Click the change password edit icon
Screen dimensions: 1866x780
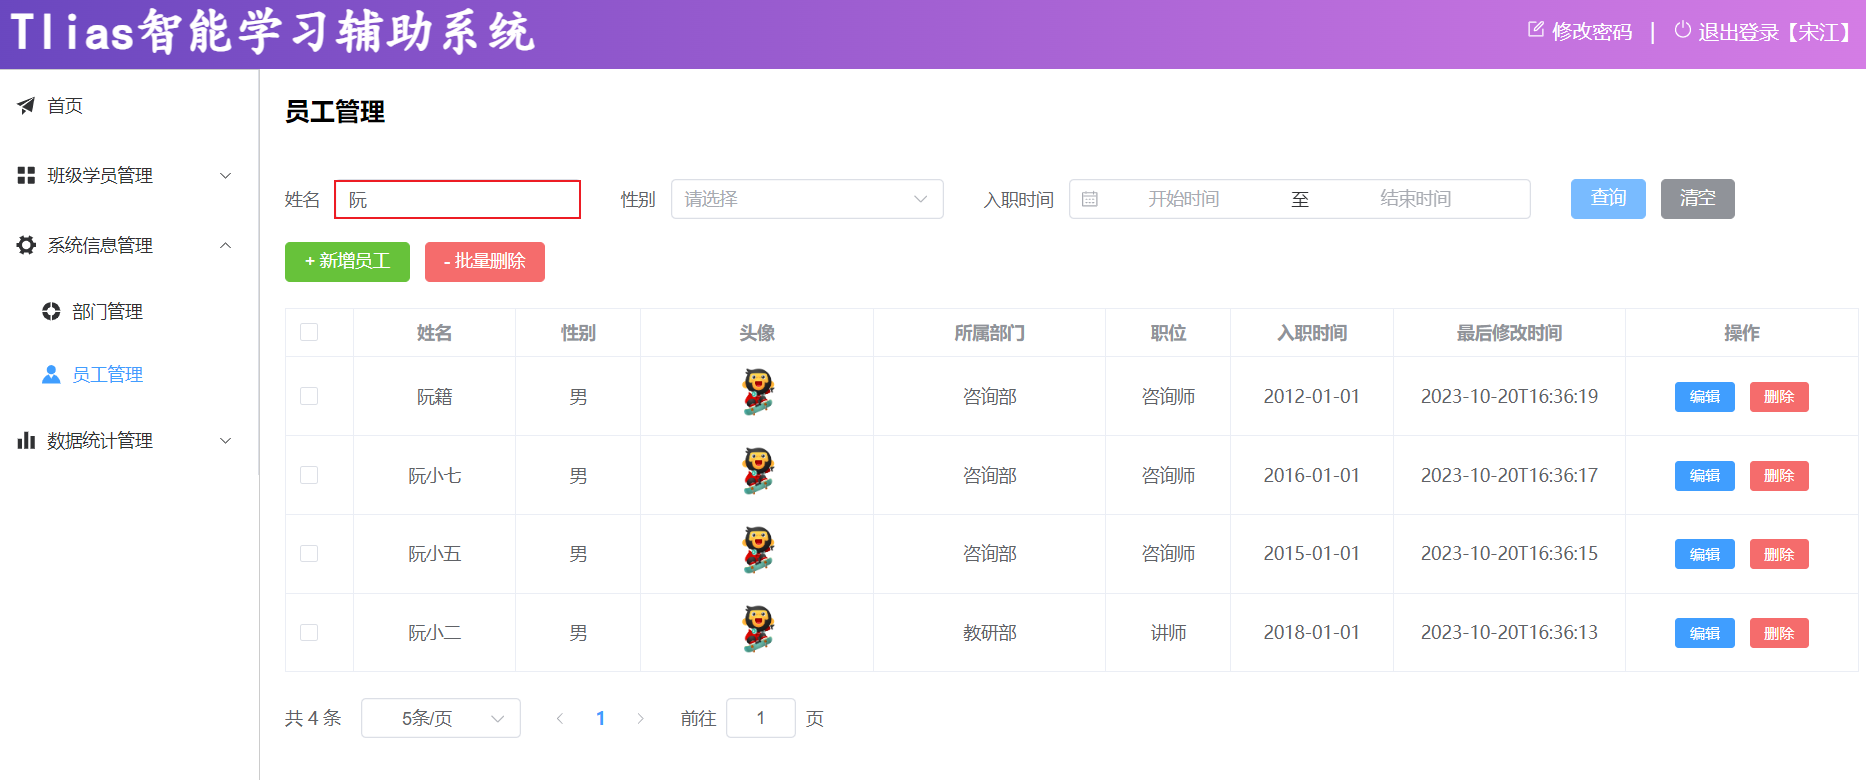point(1536,30)
